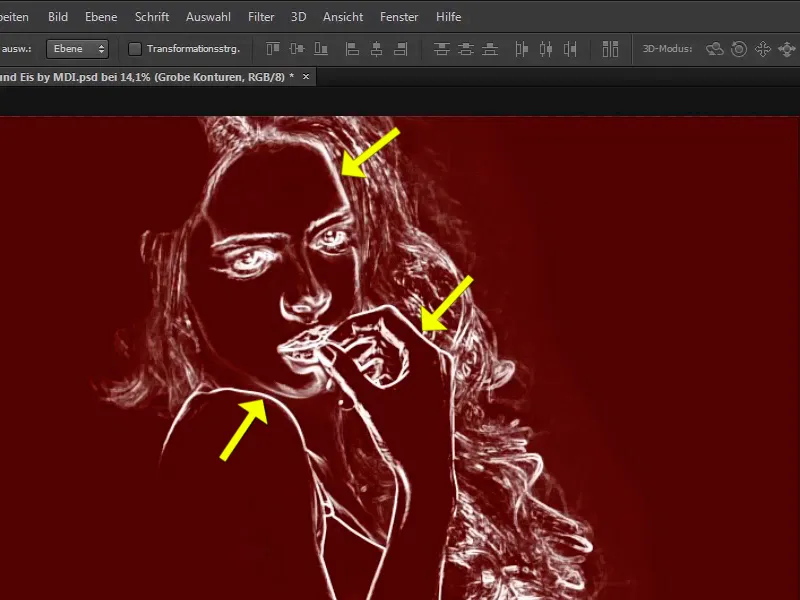
Task: Click the Align vertical centers icon
Action: point(297,49)
